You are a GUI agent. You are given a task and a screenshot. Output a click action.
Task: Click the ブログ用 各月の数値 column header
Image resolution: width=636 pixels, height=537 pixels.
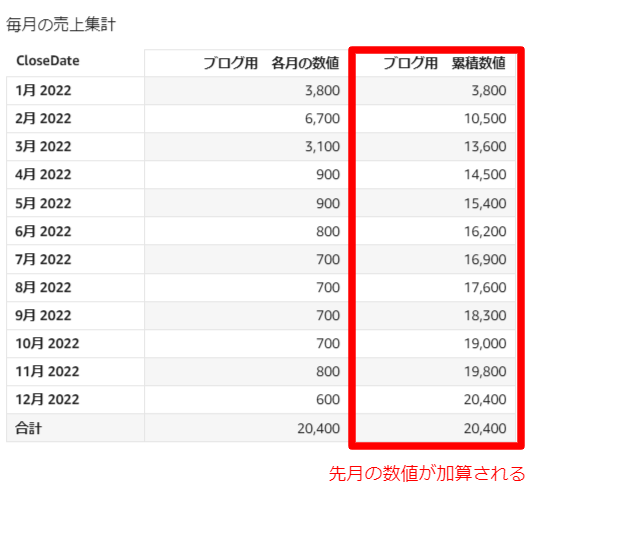click(x=271, y=63)
